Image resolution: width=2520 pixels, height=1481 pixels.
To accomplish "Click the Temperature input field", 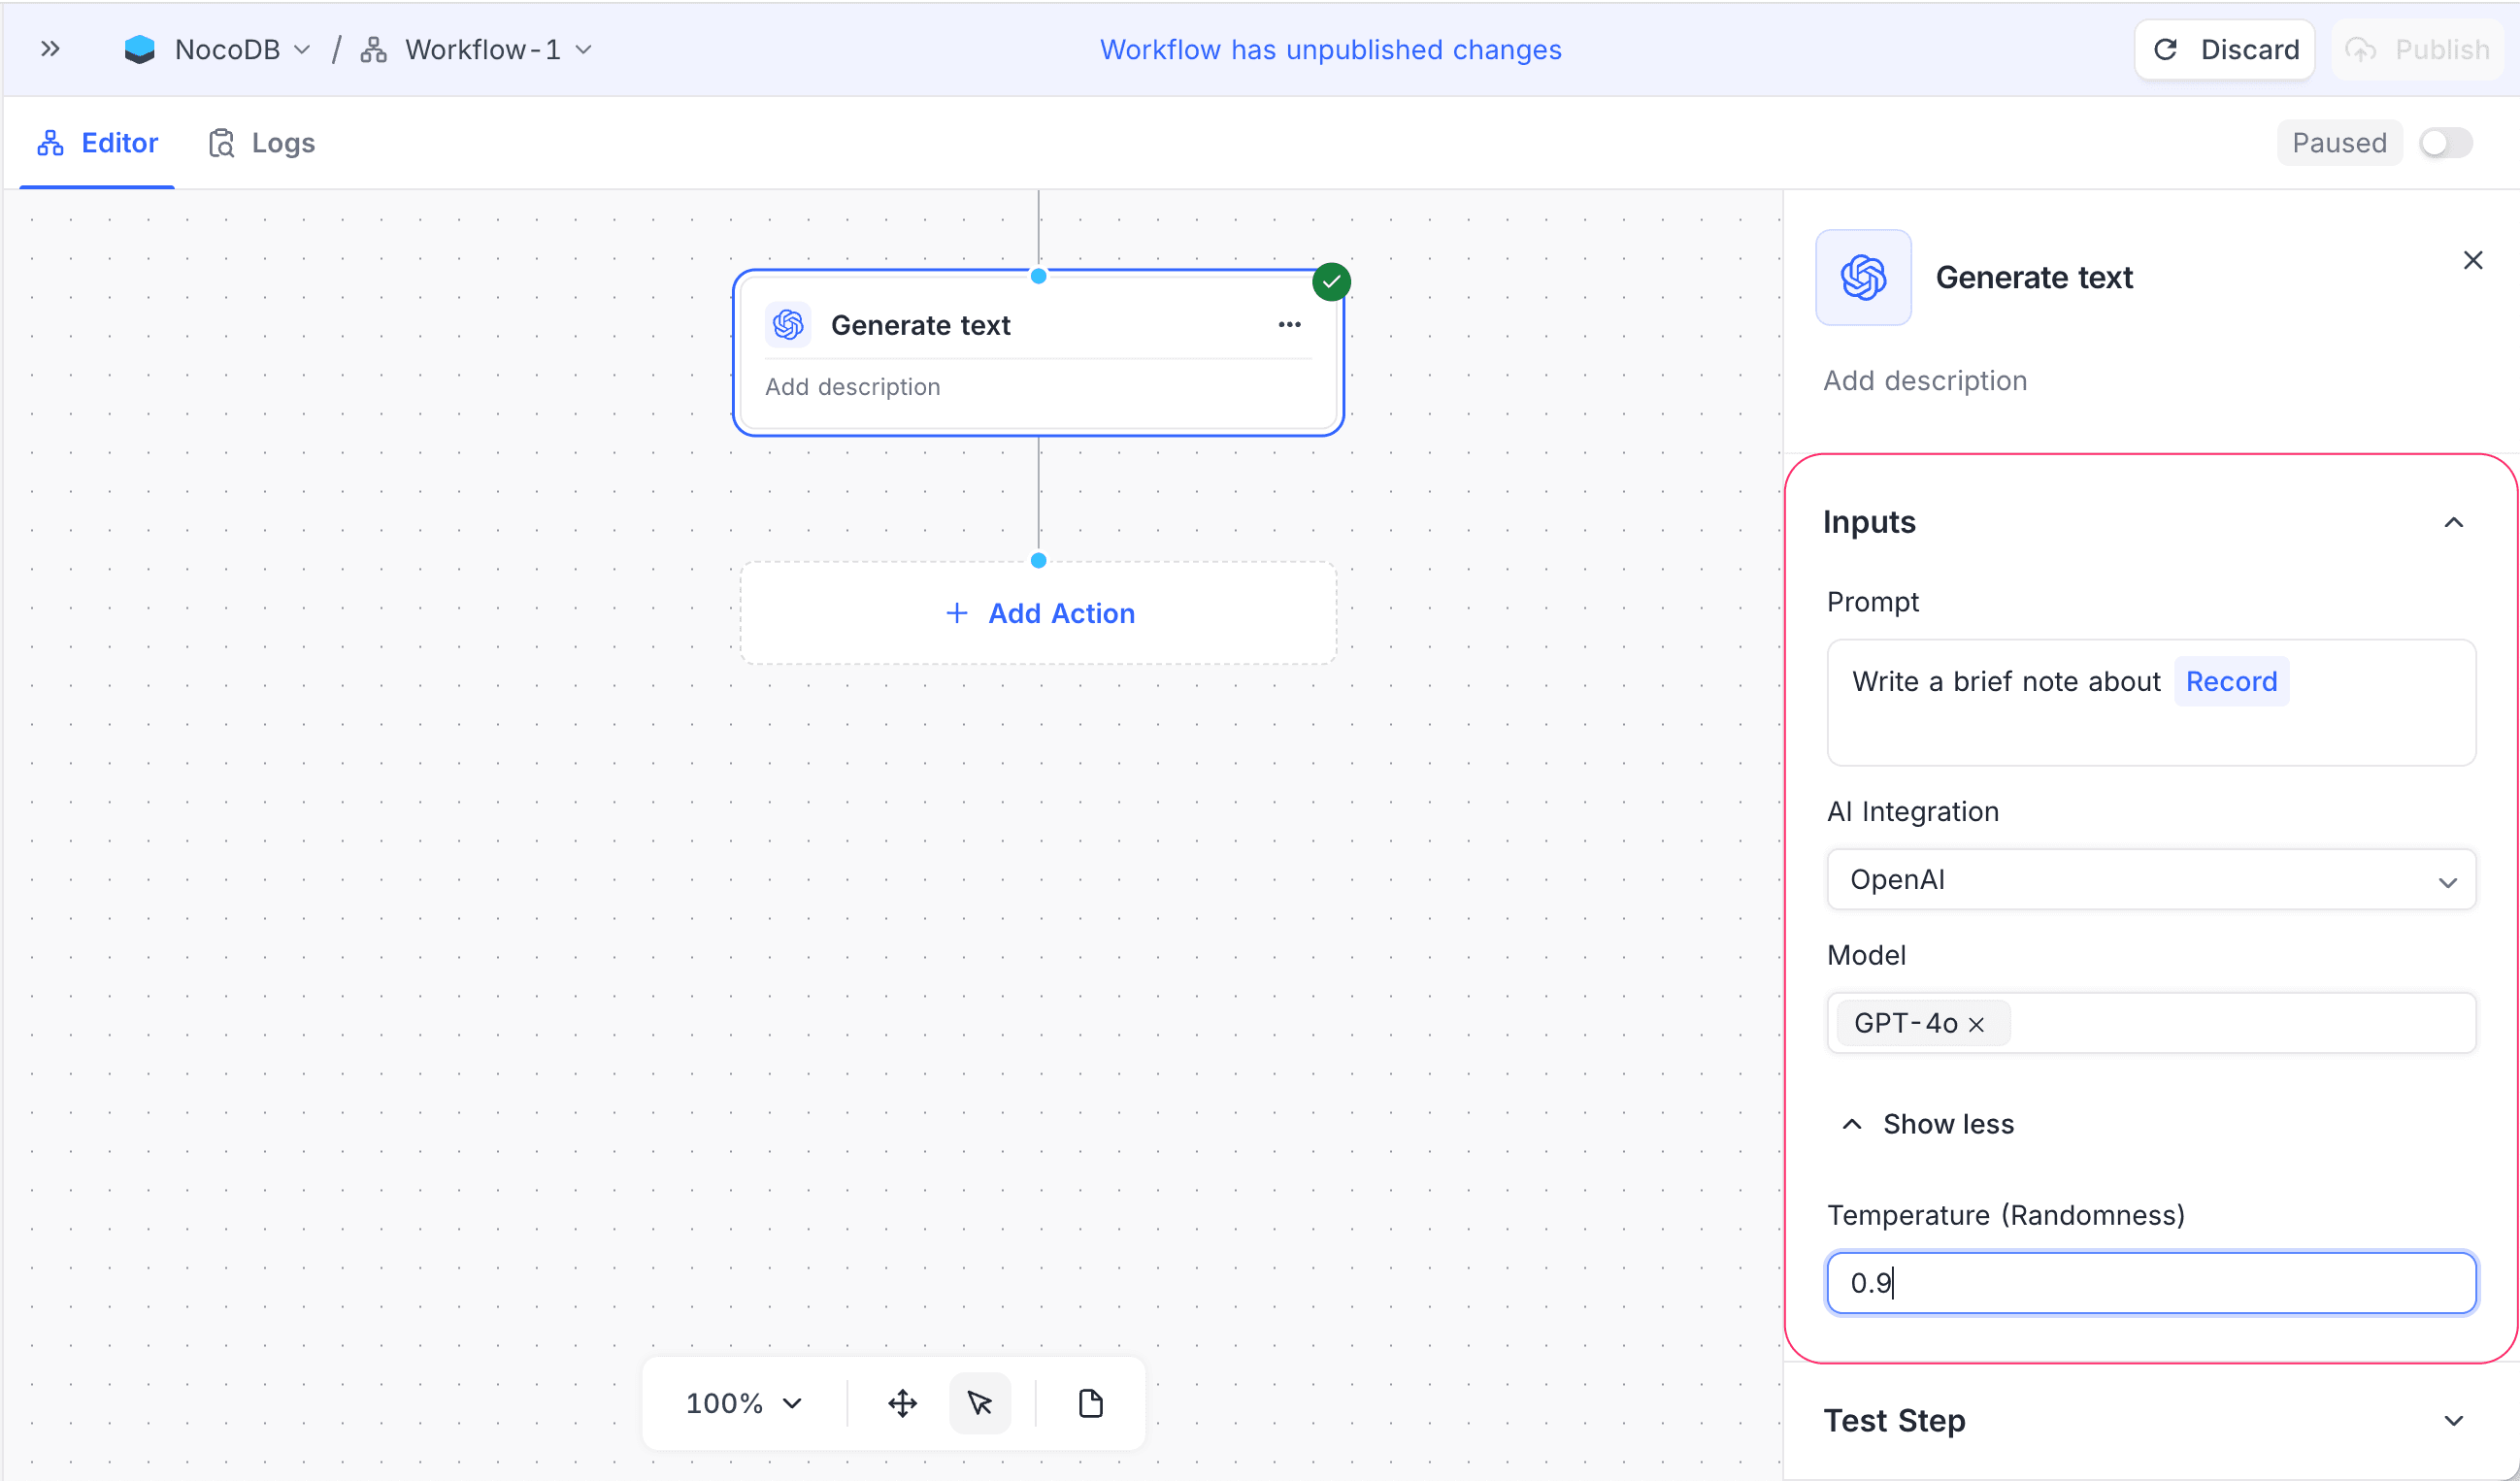I will click(2150, 1283).
